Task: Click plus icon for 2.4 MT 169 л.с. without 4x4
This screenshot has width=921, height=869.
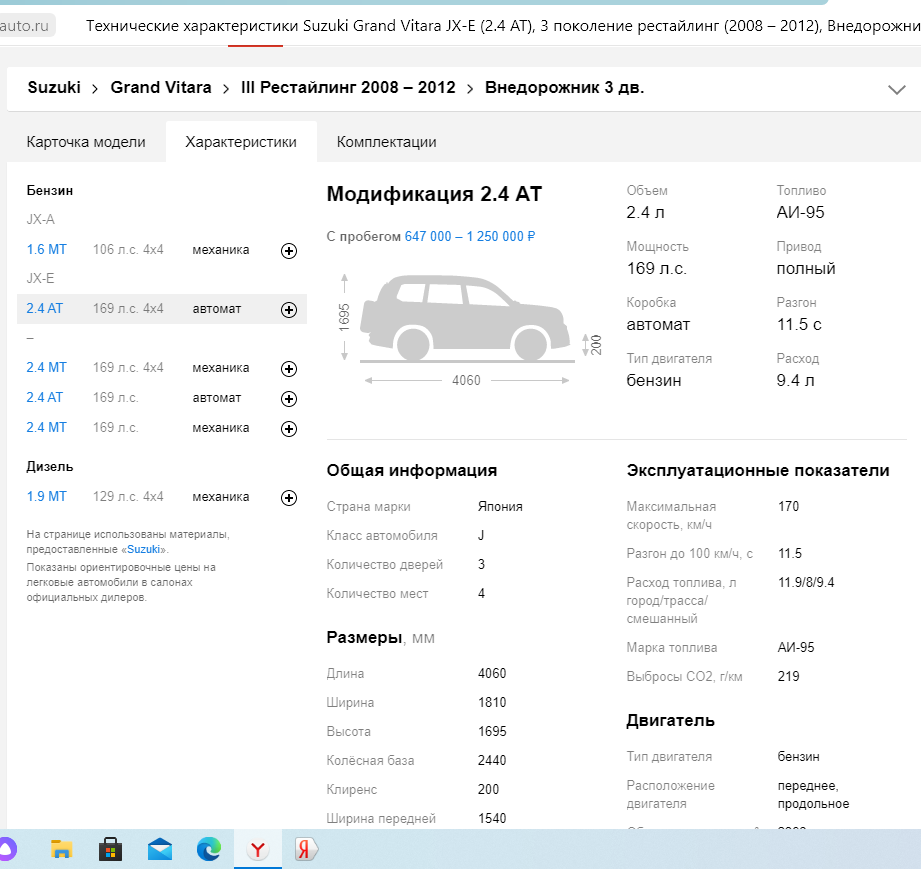Action: pyautogui.click(x=288, y=429)
